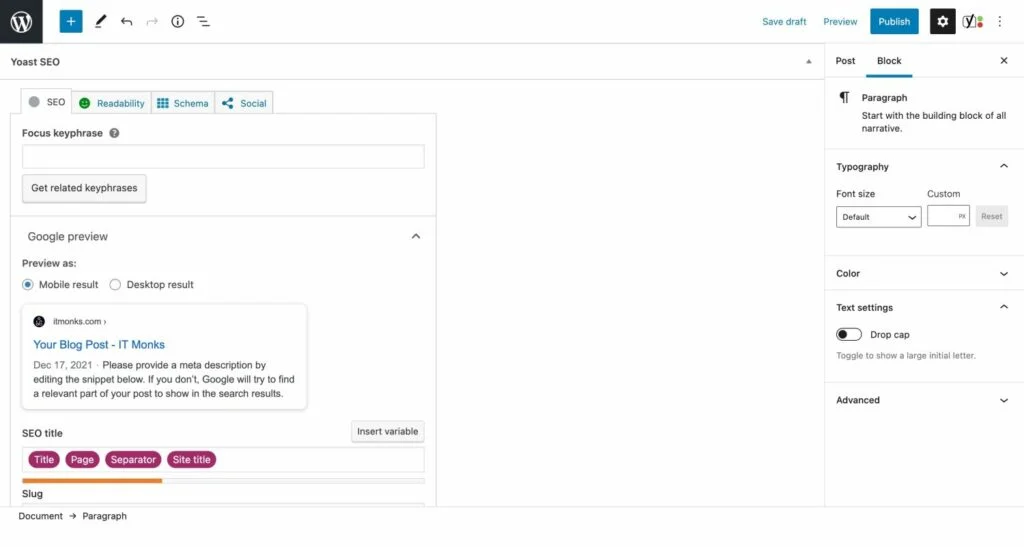Screen dimensions: 1024x547
Task: Click the Title variable tag
Action: point(44,460)
